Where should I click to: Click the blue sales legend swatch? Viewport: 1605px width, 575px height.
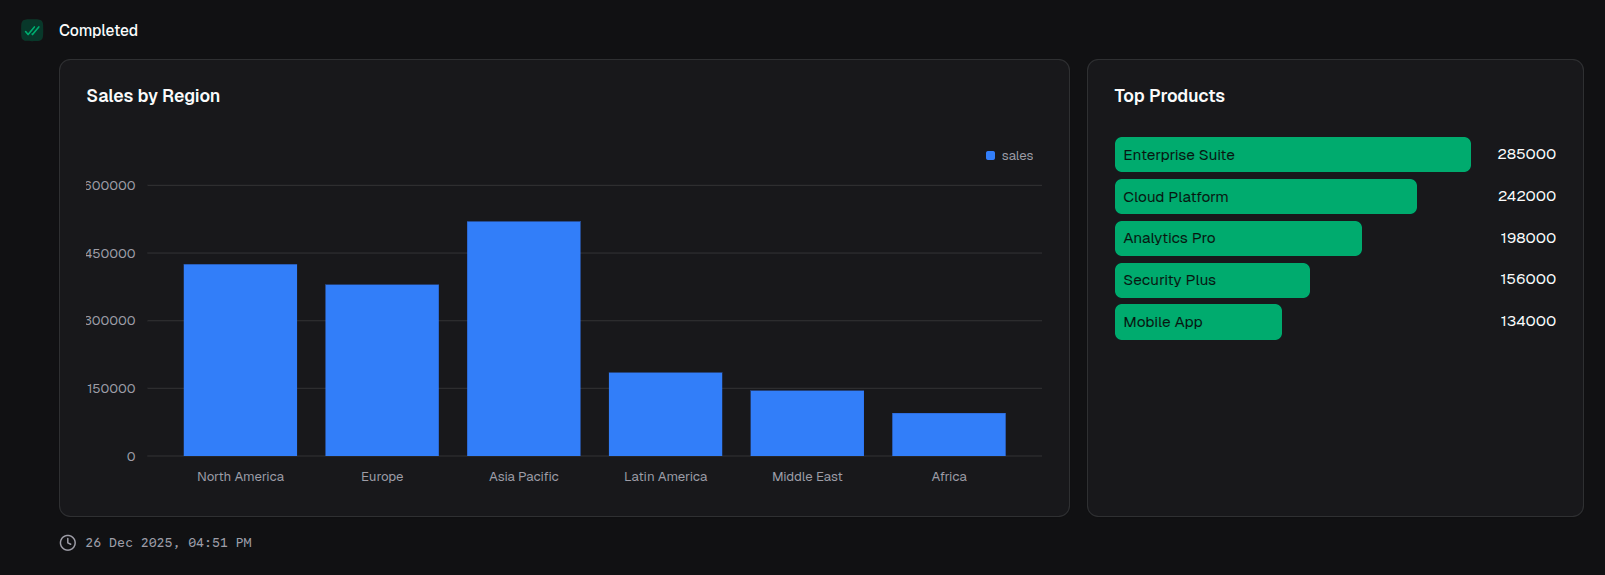click(x=990, y=156)
